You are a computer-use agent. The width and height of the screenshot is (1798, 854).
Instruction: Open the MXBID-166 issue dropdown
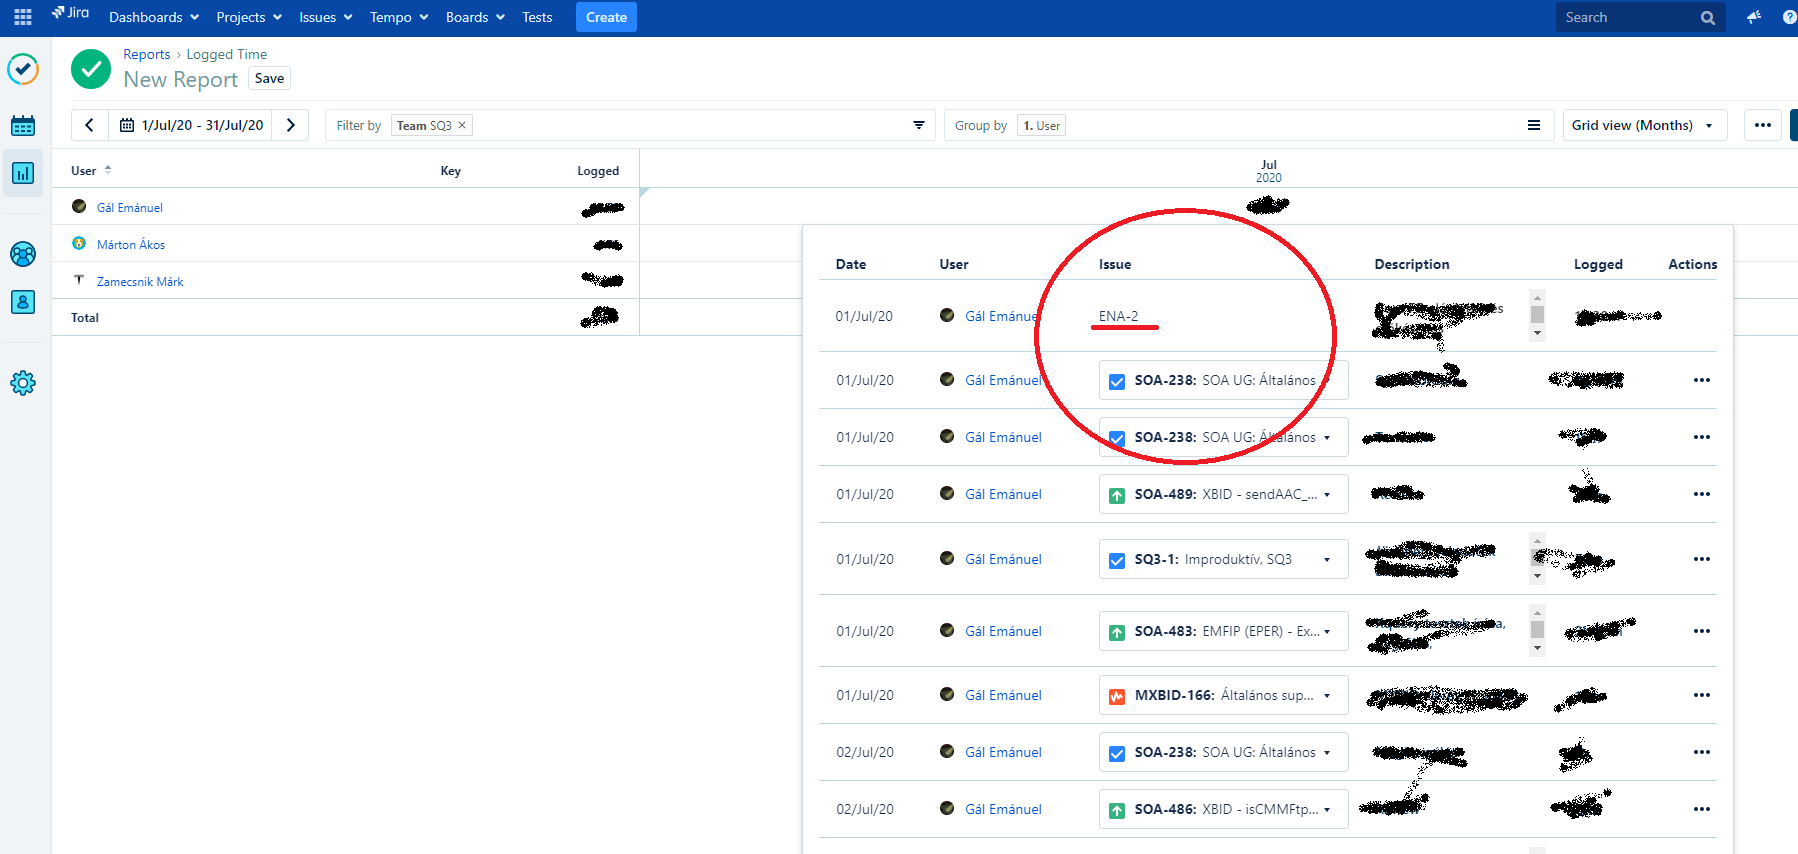[x=1326, y=695]
